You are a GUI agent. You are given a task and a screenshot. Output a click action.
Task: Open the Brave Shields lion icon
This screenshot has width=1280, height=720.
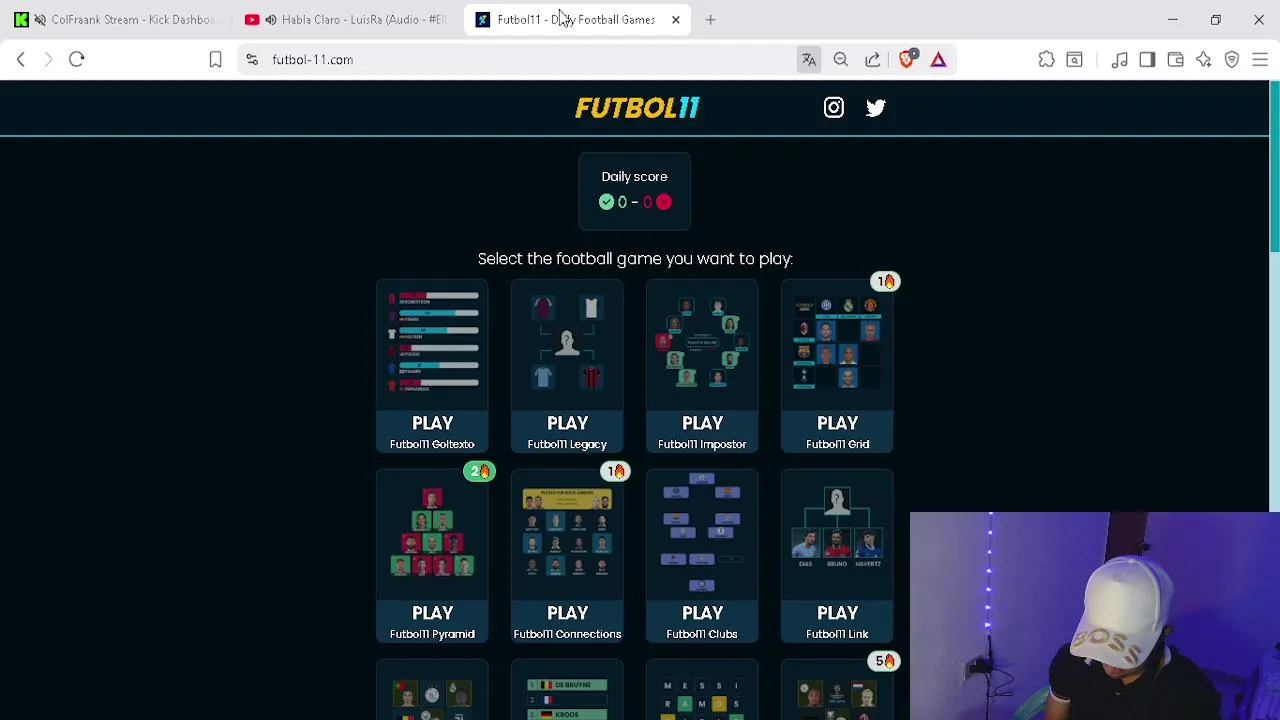coord(907,59)
